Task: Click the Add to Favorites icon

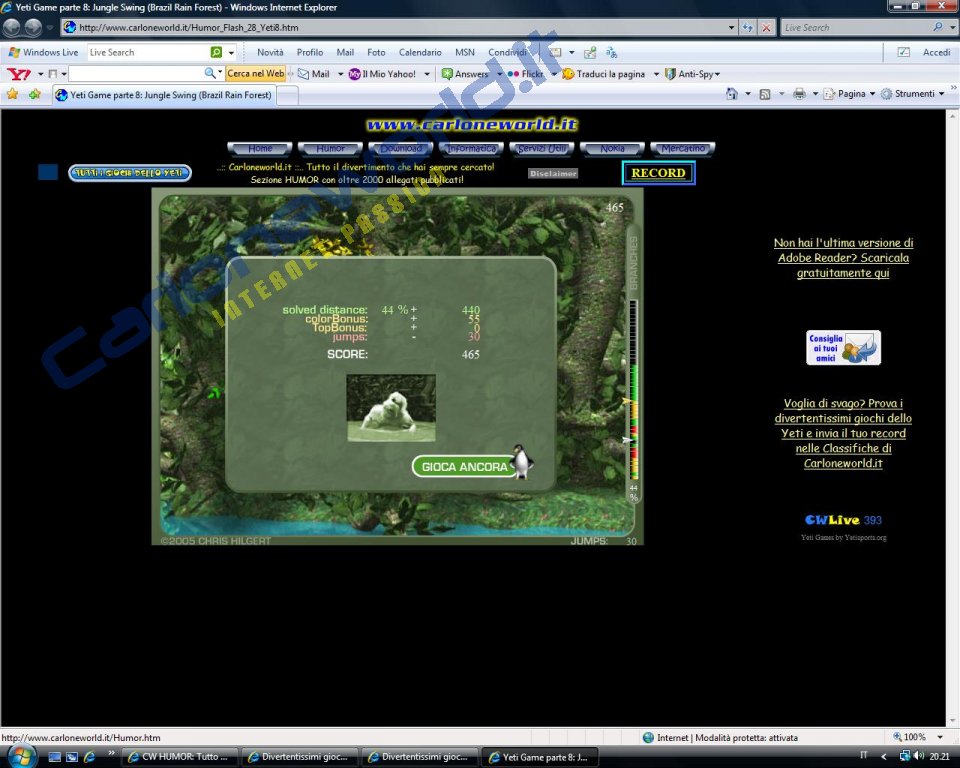Action: (x=34, y=94)
